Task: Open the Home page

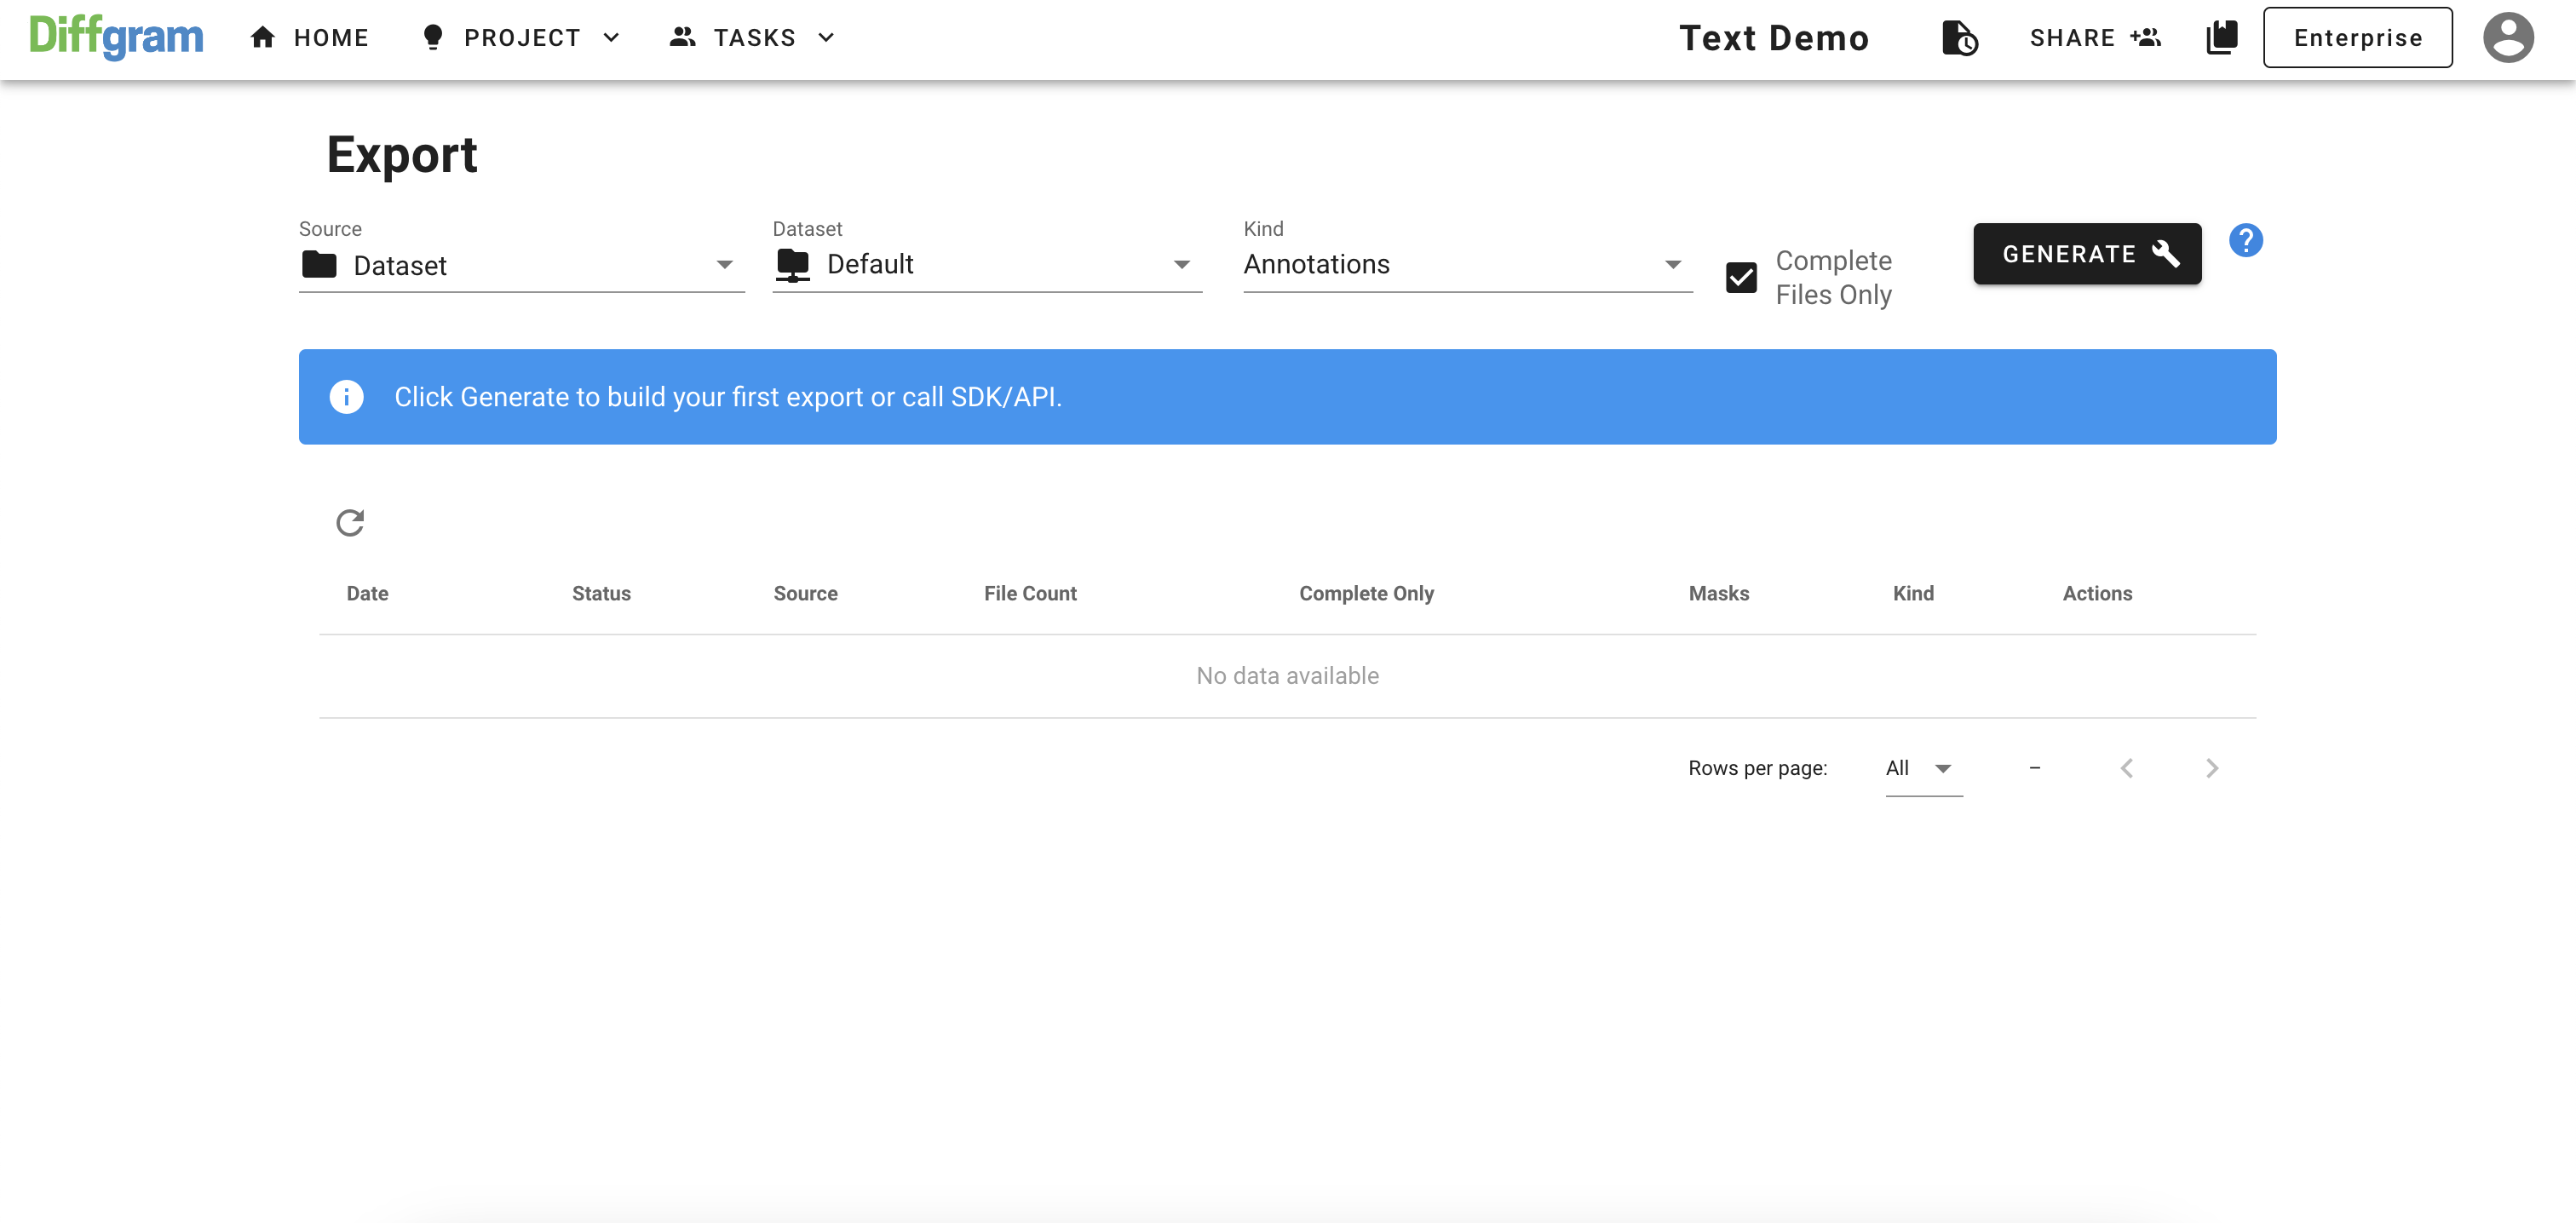Action: click(x=309, y=38)
